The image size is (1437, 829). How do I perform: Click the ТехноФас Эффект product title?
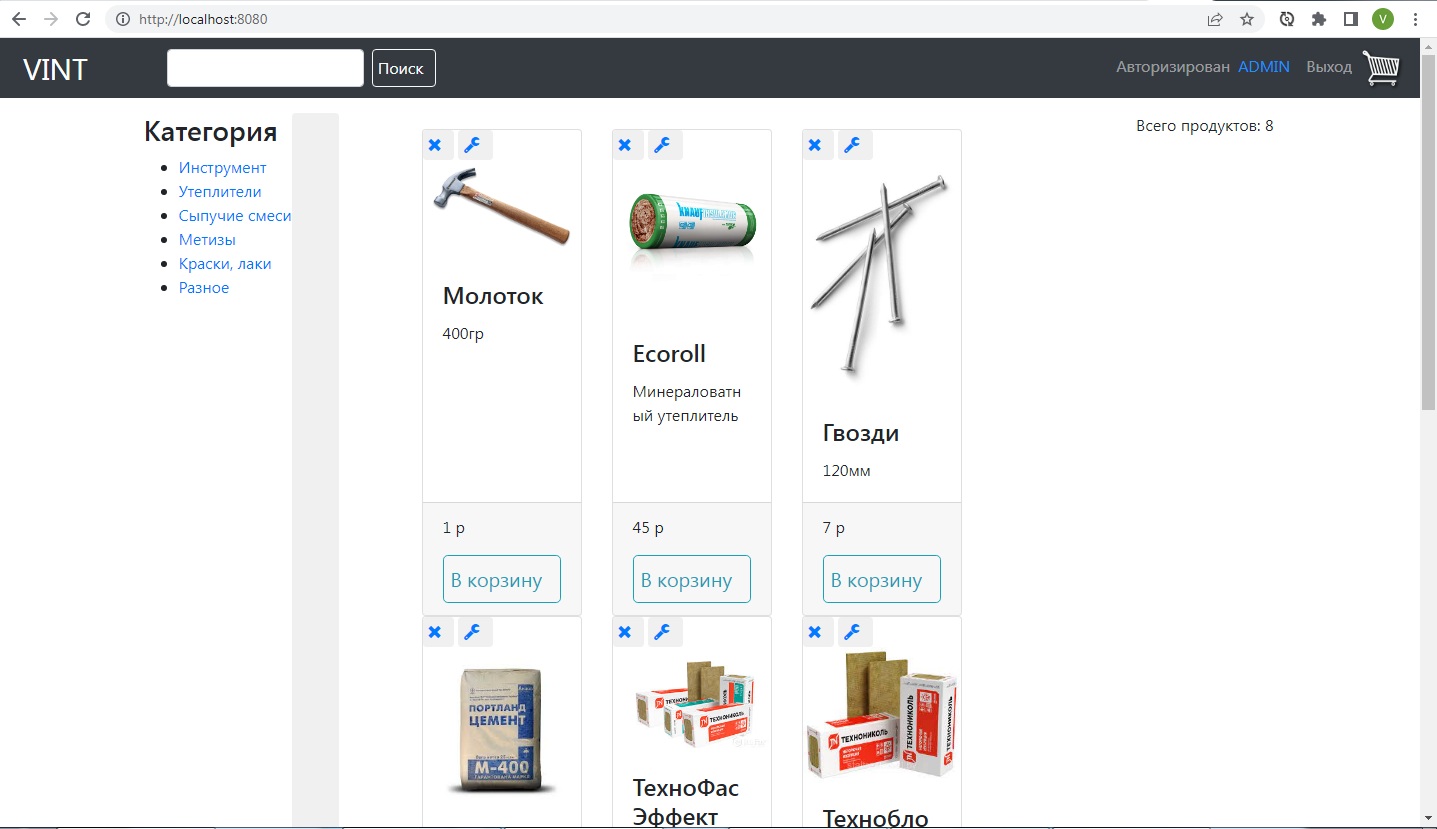point(686,802)
